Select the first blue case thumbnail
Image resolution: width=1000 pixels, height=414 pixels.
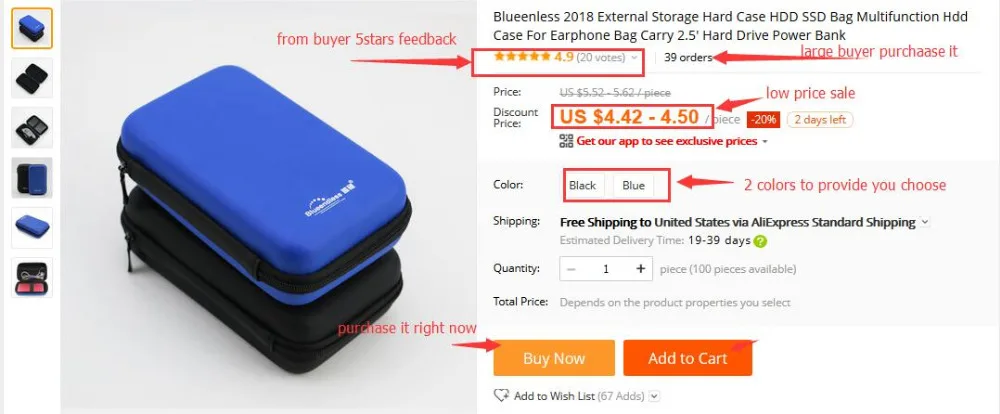[x=32, y=28]
